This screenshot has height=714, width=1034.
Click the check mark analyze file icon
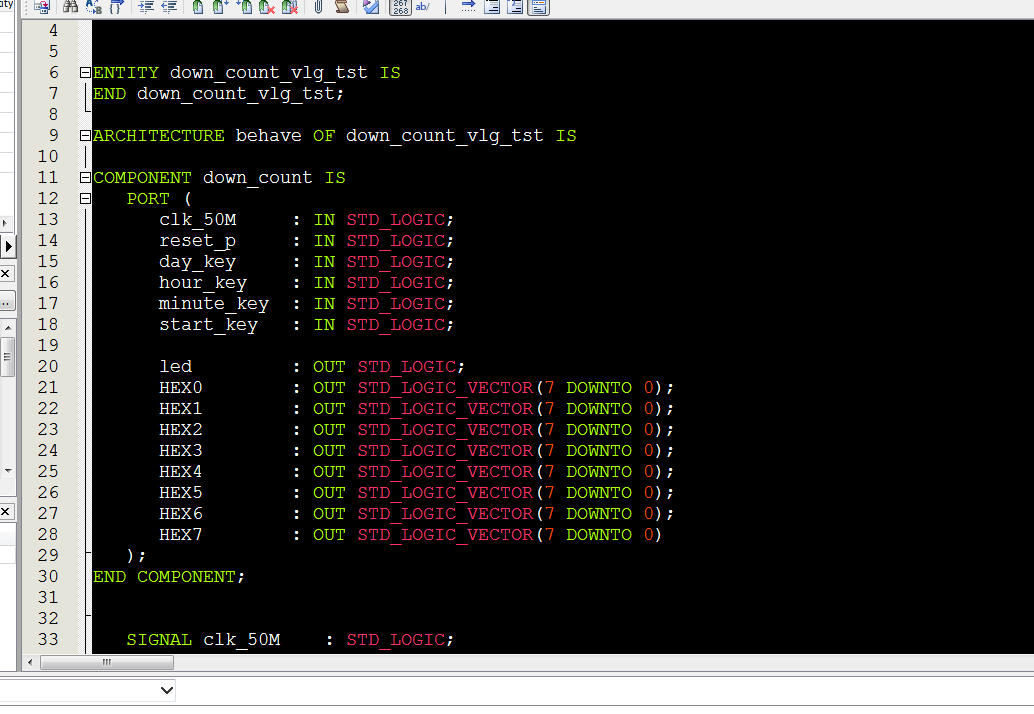[x=371, y=7]
